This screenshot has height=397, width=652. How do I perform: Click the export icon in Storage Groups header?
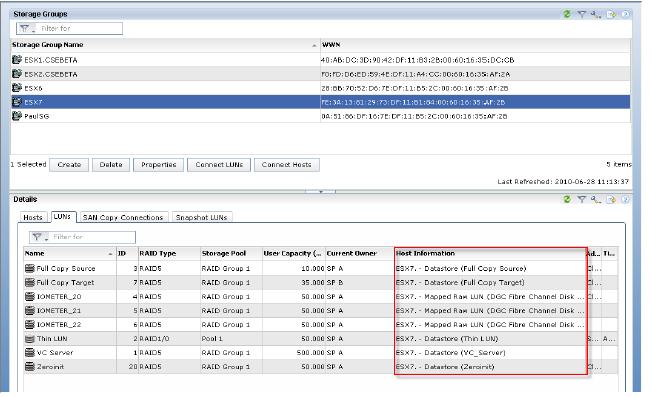pyautogui.click(x=611, y=15)
